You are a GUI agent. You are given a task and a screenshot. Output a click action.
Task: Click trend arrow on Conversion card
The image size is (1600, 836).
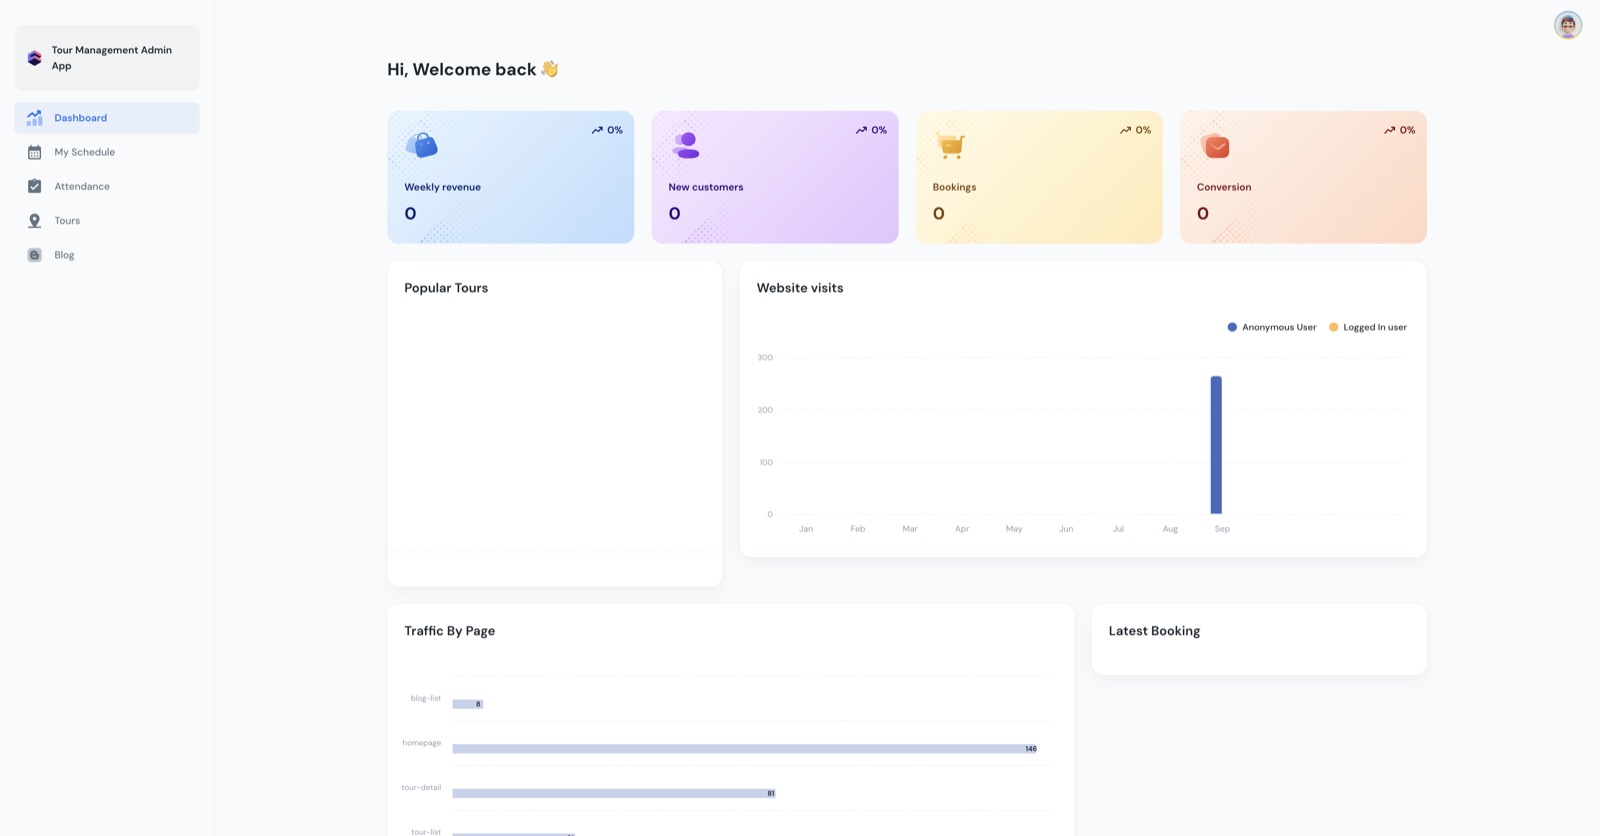click(x=1389, y=130)
